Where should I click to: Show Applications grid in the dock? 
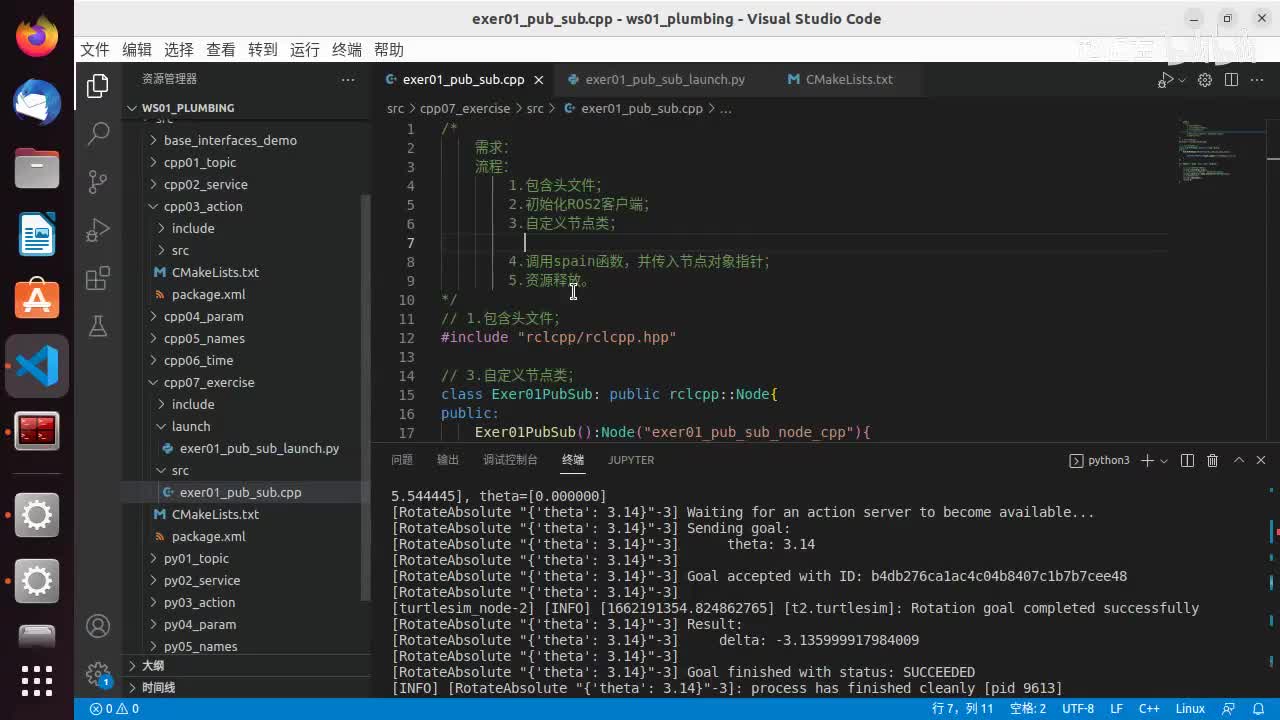(x=37, y=681)
